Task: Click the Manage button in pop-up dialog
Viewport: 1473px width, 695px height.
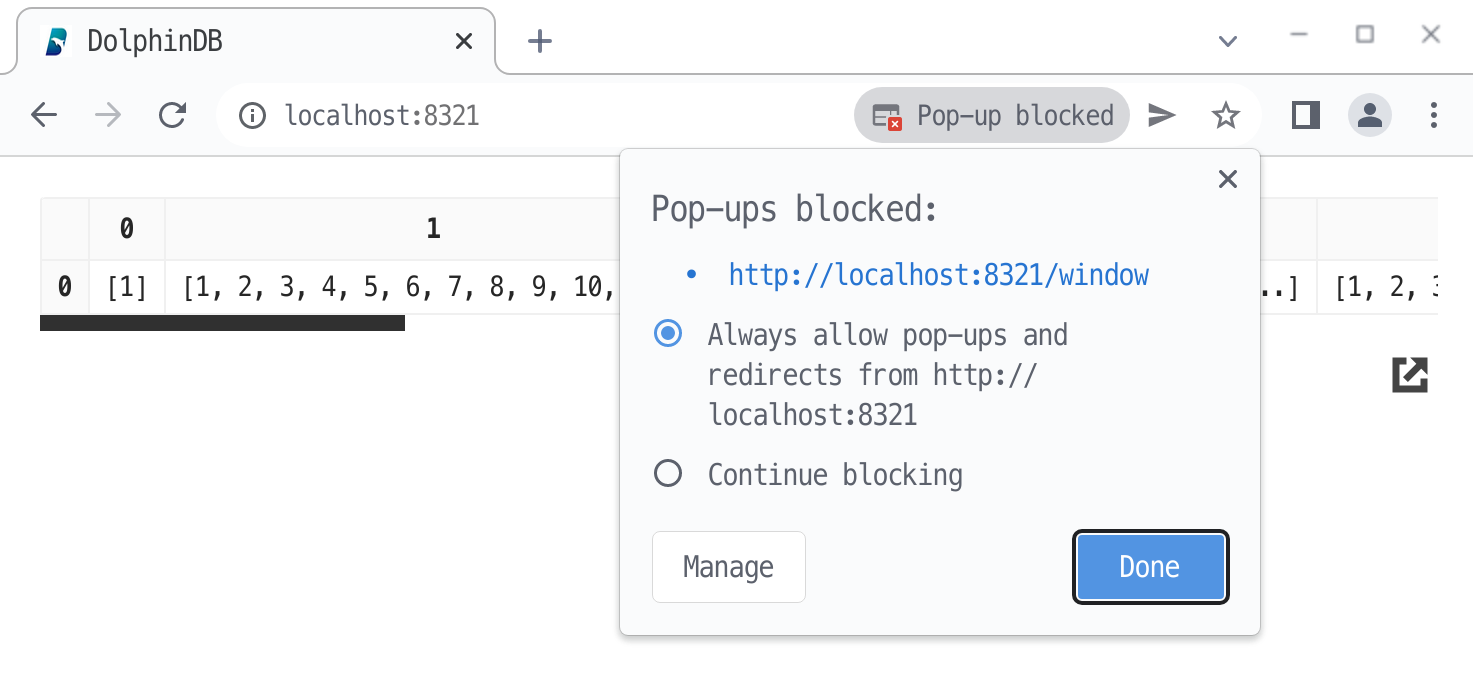Action: coord(728,567)
